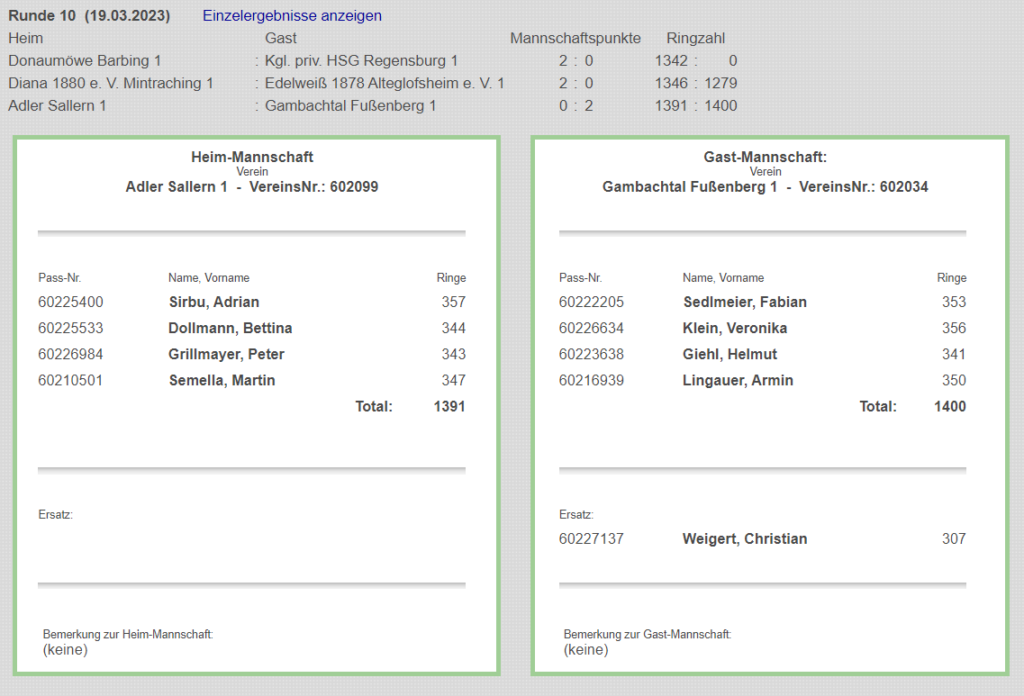Image resolution: width=1024 pixels, height=696 pixels.
Task: Click the Mannschaftspunkte column header
Action: tap(575, 38)
